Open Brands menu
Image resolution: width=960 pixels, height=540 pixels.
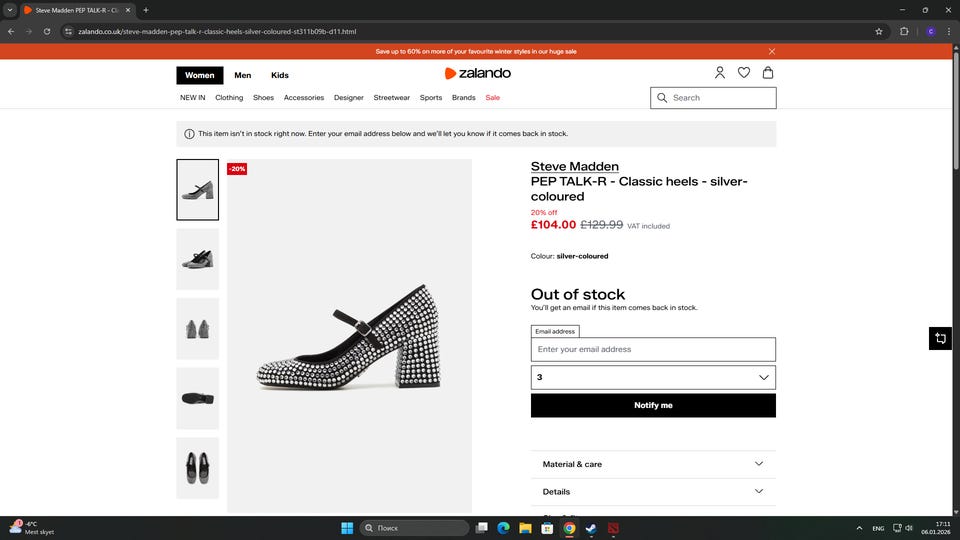[x=463, y=98]
